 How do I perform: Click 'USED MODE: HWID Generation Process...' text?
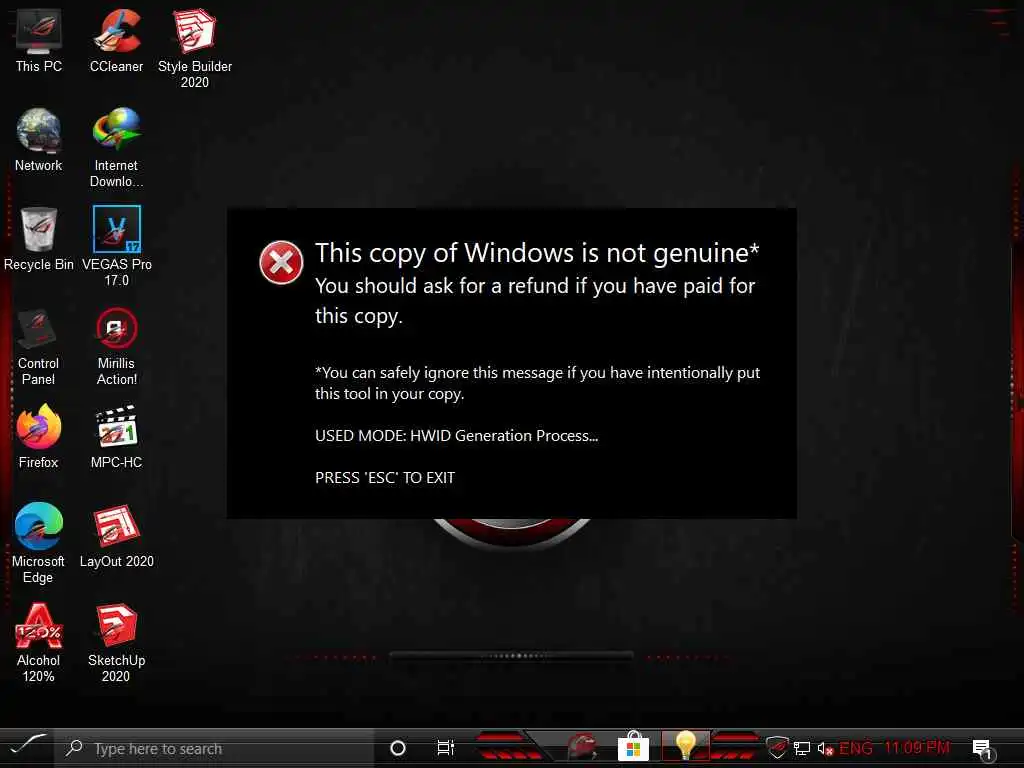coord(456,436)
